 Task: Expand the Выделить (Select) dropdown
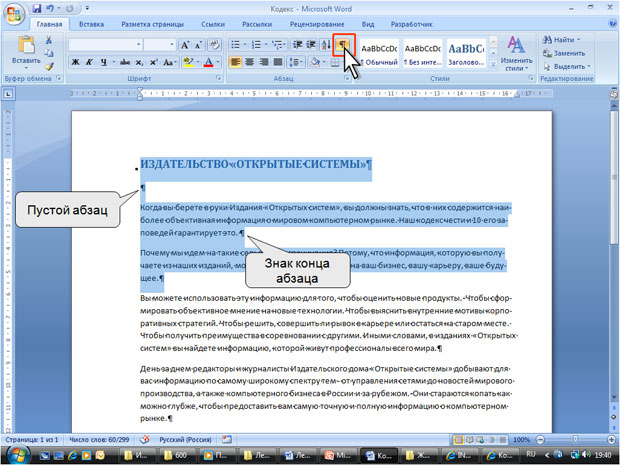(x=567, y=66)
